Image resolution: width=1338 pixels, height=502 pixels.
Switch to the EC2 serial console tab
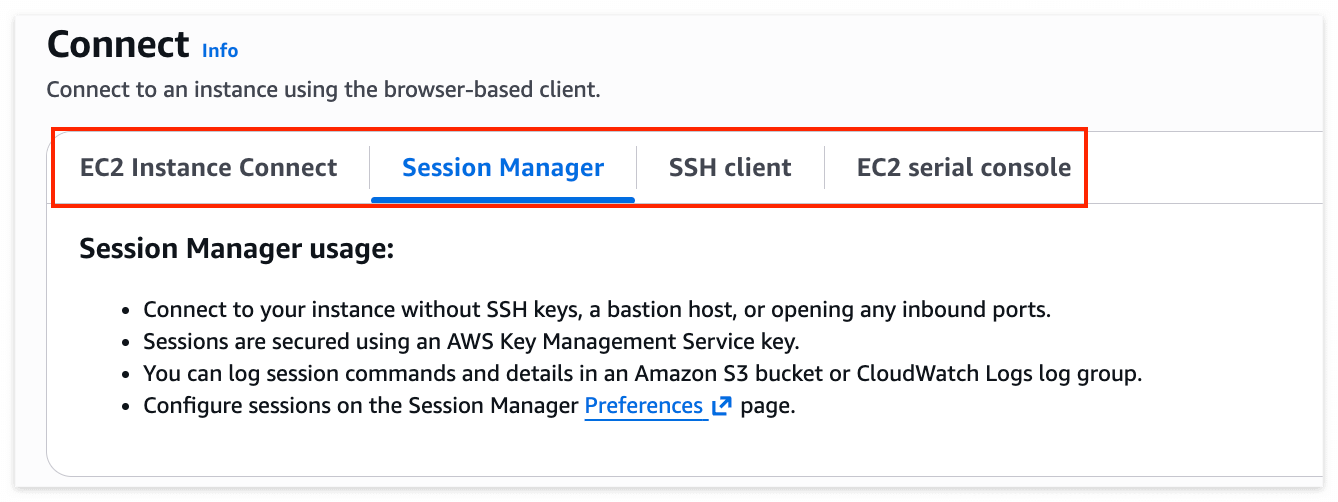coord(963,167)
